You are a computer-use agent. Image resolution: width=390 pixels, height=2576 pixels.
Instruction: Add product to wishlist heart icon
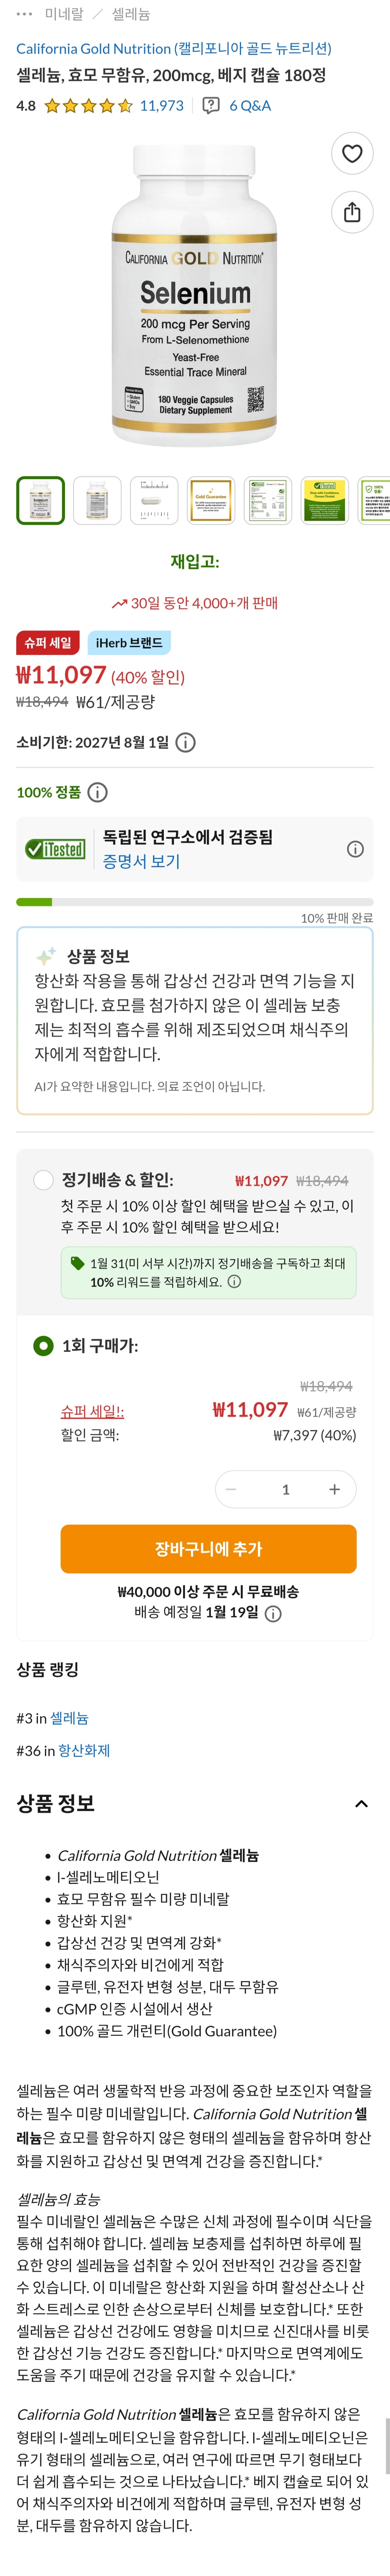click(352, 153)
